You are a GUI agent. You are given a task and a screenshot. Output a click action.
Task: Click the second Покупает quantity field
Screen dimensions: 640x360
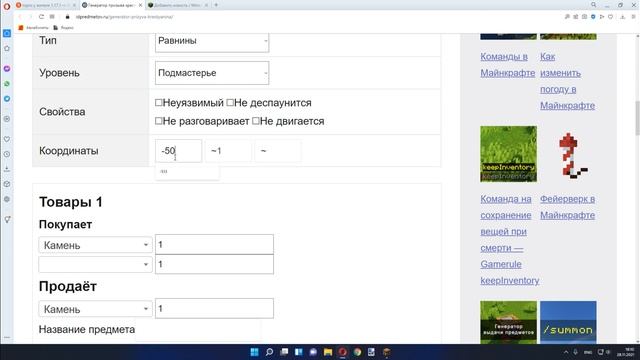[214, 264]
